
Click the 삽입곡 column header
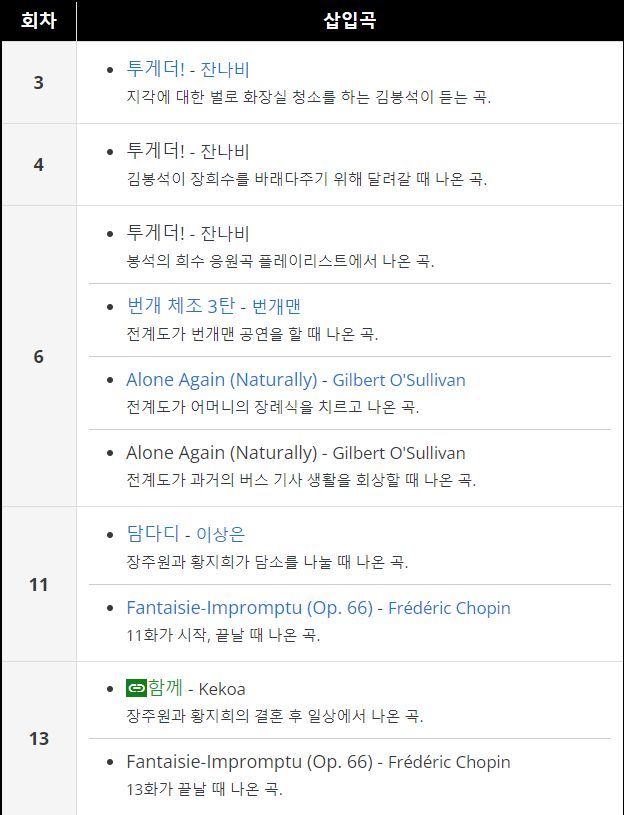tap(350, 21)
